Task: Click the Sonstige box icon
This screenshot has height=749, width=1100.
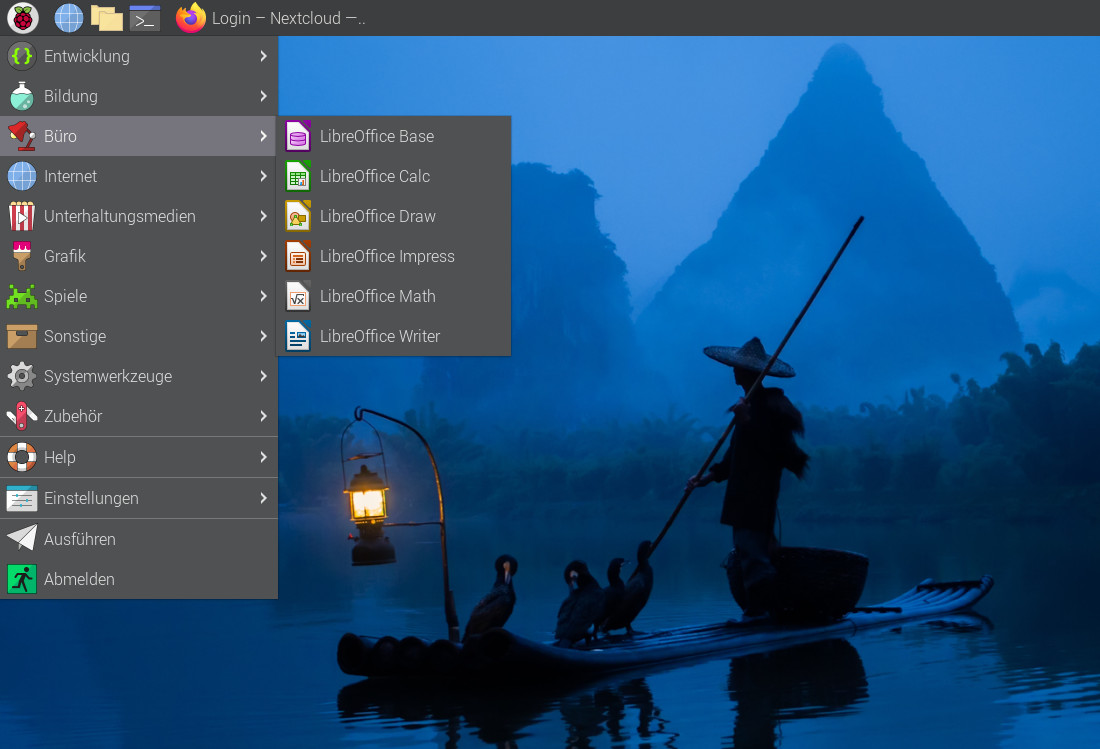Action: pyautogui.click(x=22, y=336)
